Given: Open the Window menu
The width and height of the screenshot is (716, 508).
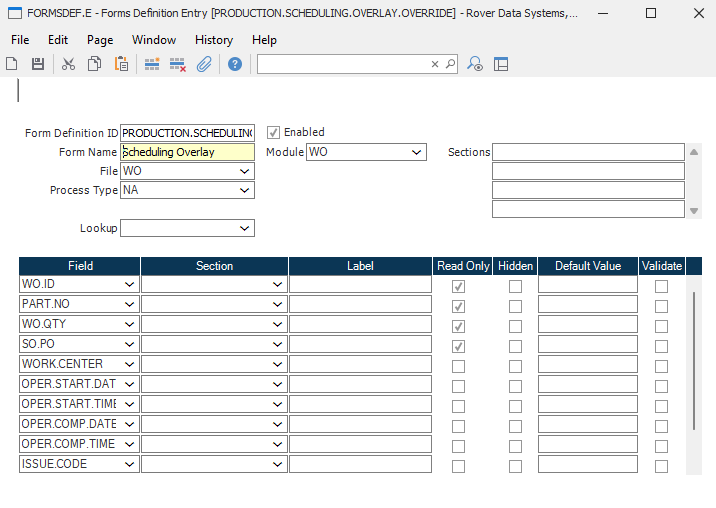Looking at the screenshot, I should click(x=153, y=40).
